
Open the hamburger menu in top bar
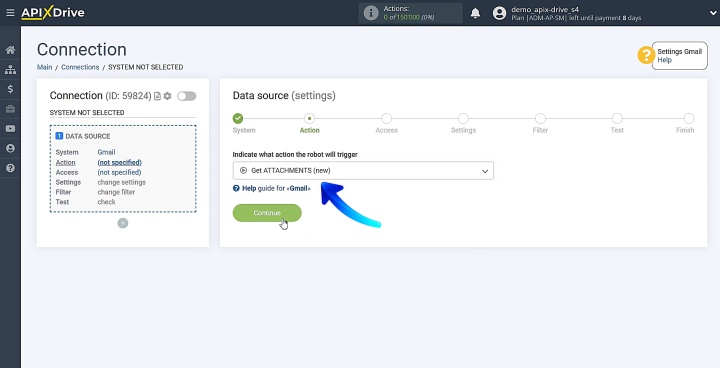pyautogui.click(x=10, y=13)
